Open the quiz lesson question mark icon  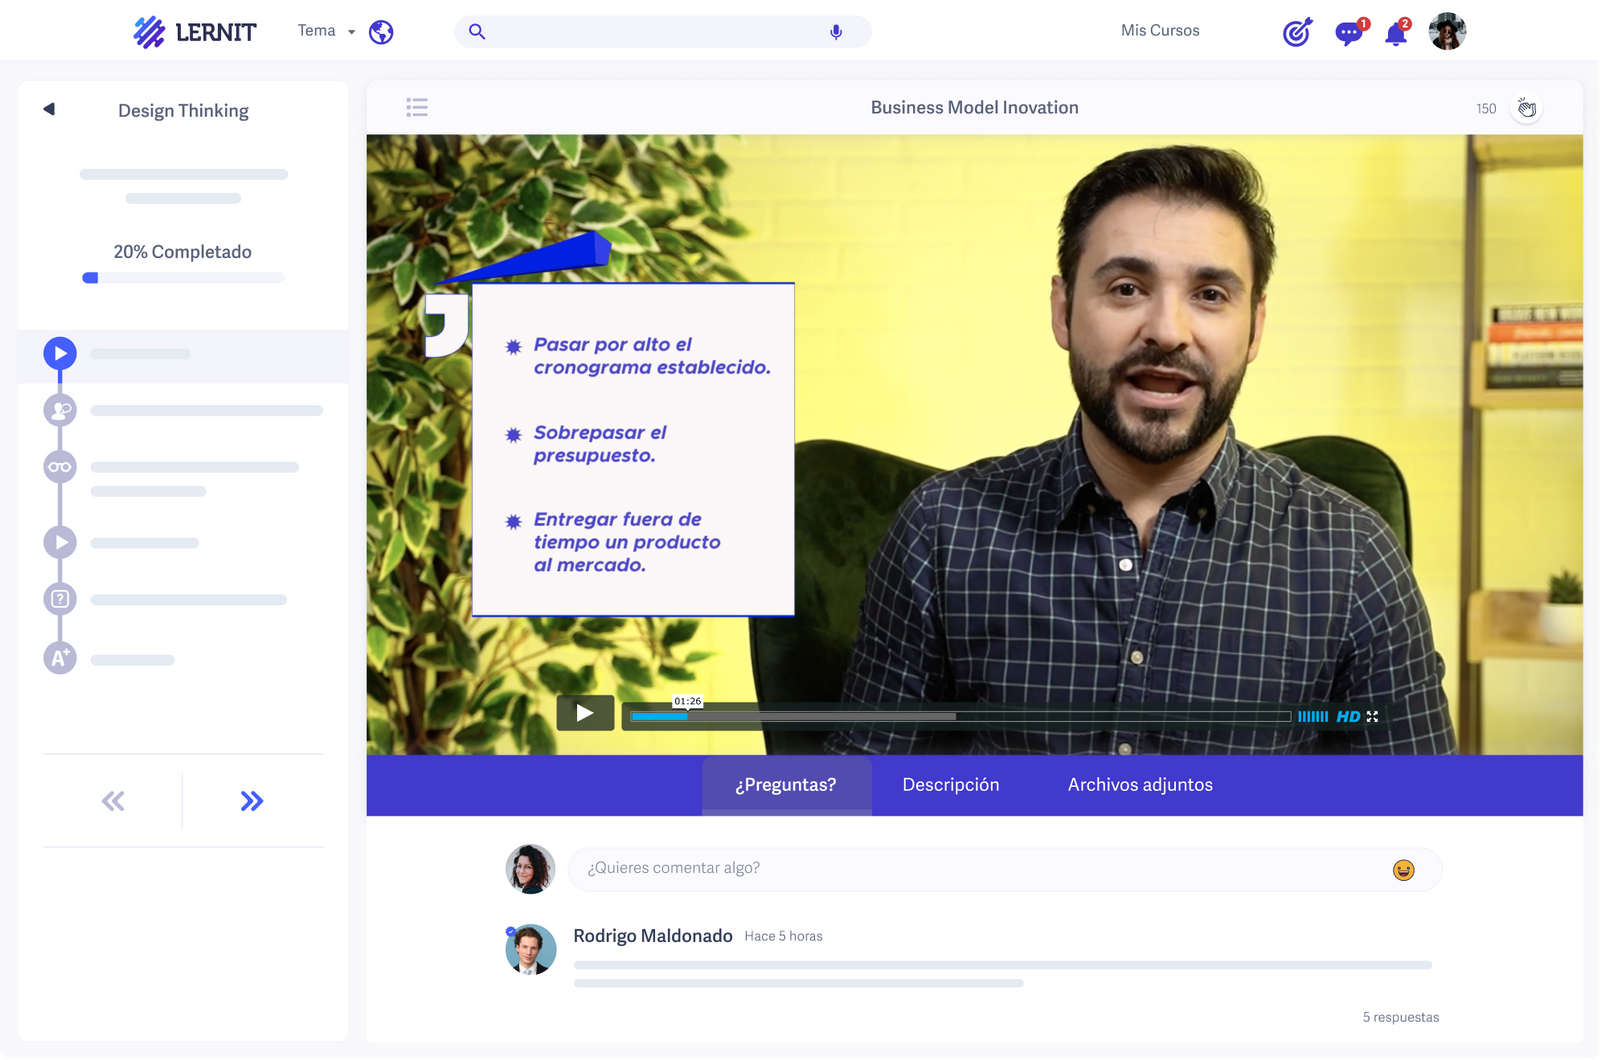click(x=60, y=598)
